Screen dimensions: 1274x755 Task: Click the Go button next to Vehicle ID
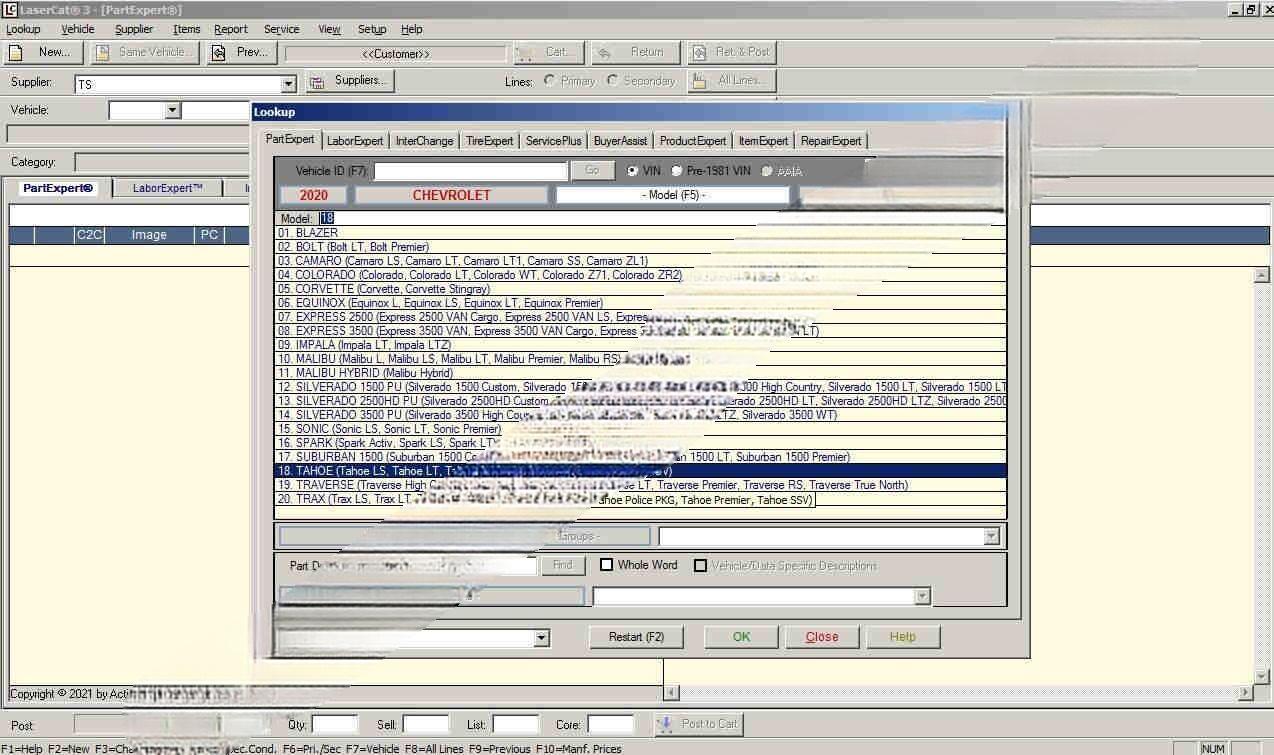(x=592, y=171)
